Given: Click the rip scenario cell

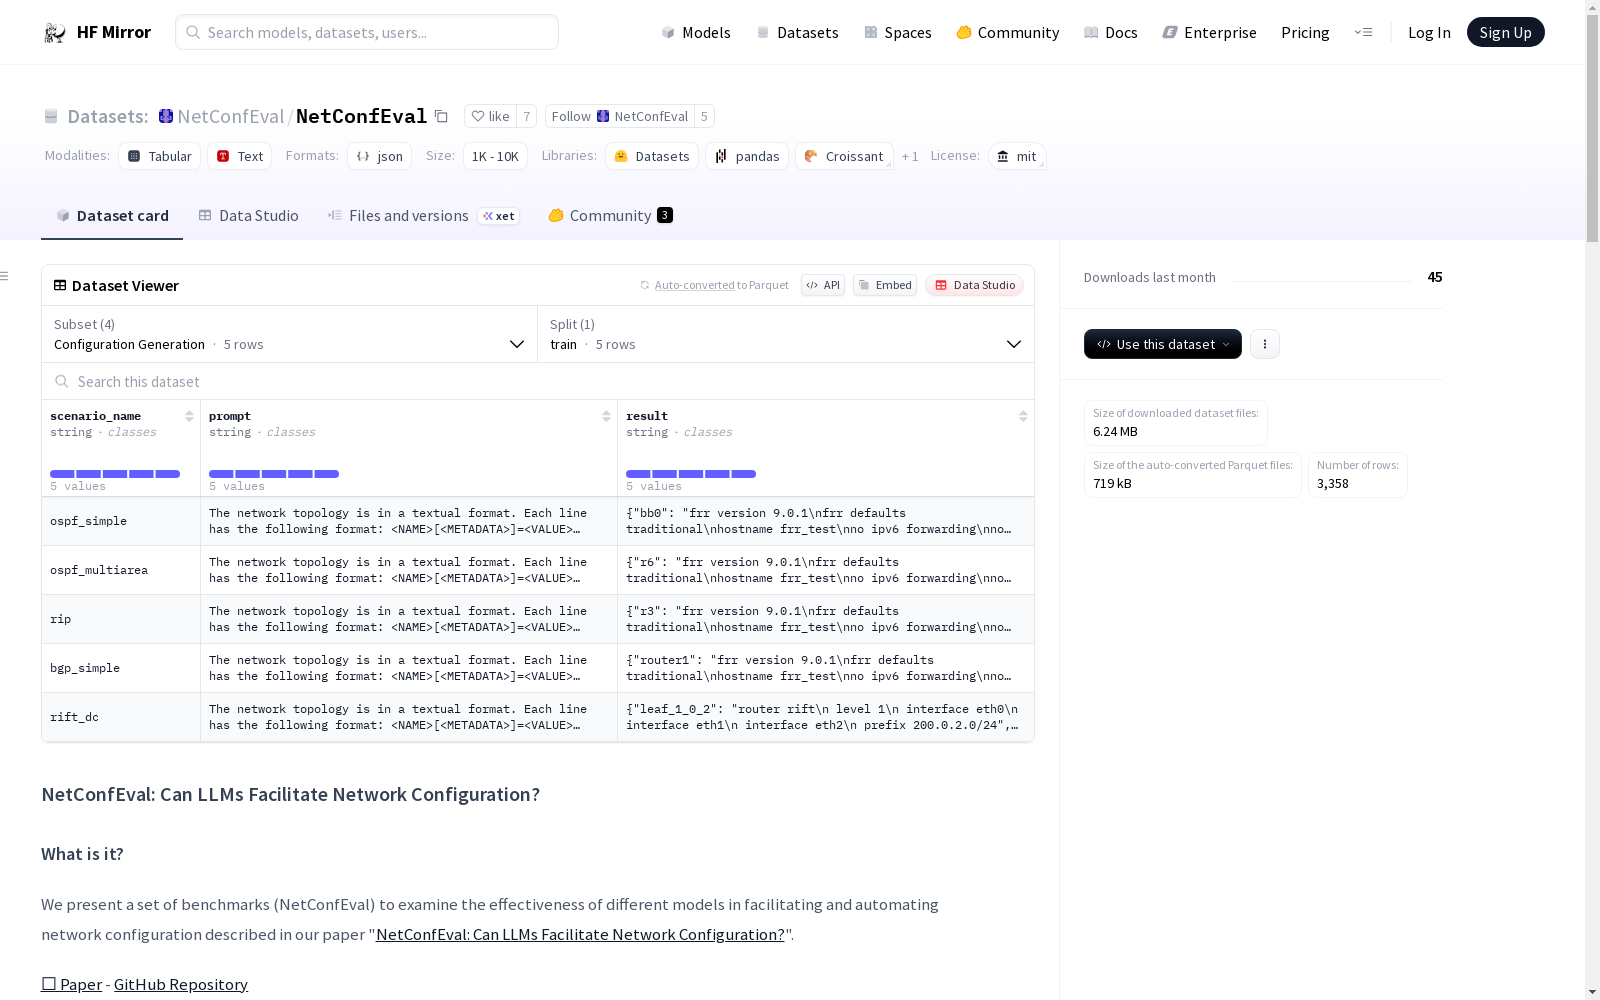Looking at the screenshot, I should click(x=121, y=619).
